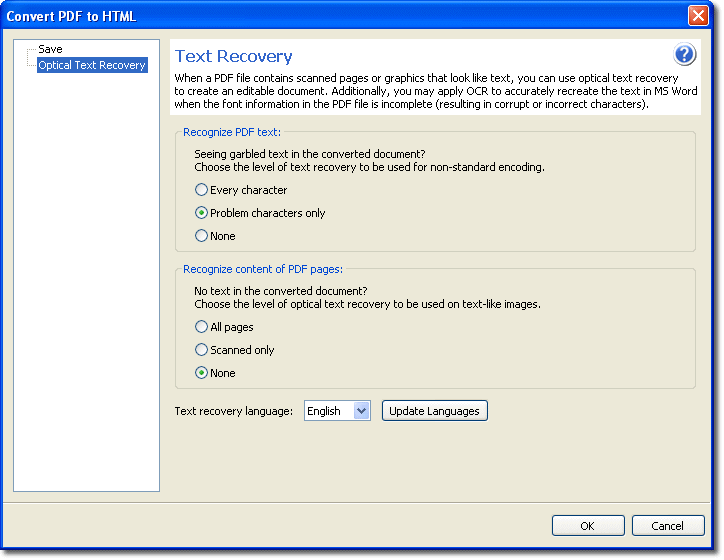Set Recognize content of PDF pages to None
Image resolution: width=724 pixels, height=560 pixels.
tap(202, 373)
